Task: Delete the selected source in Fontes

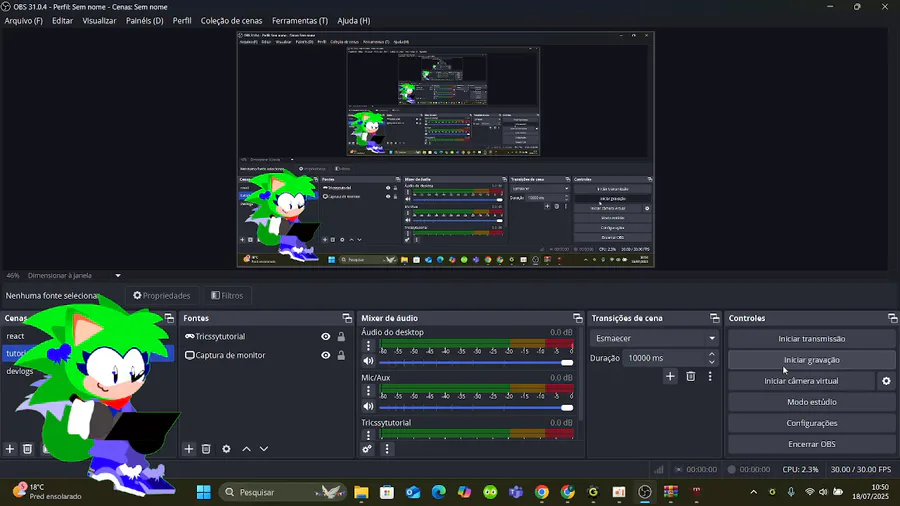Action: 206,449
